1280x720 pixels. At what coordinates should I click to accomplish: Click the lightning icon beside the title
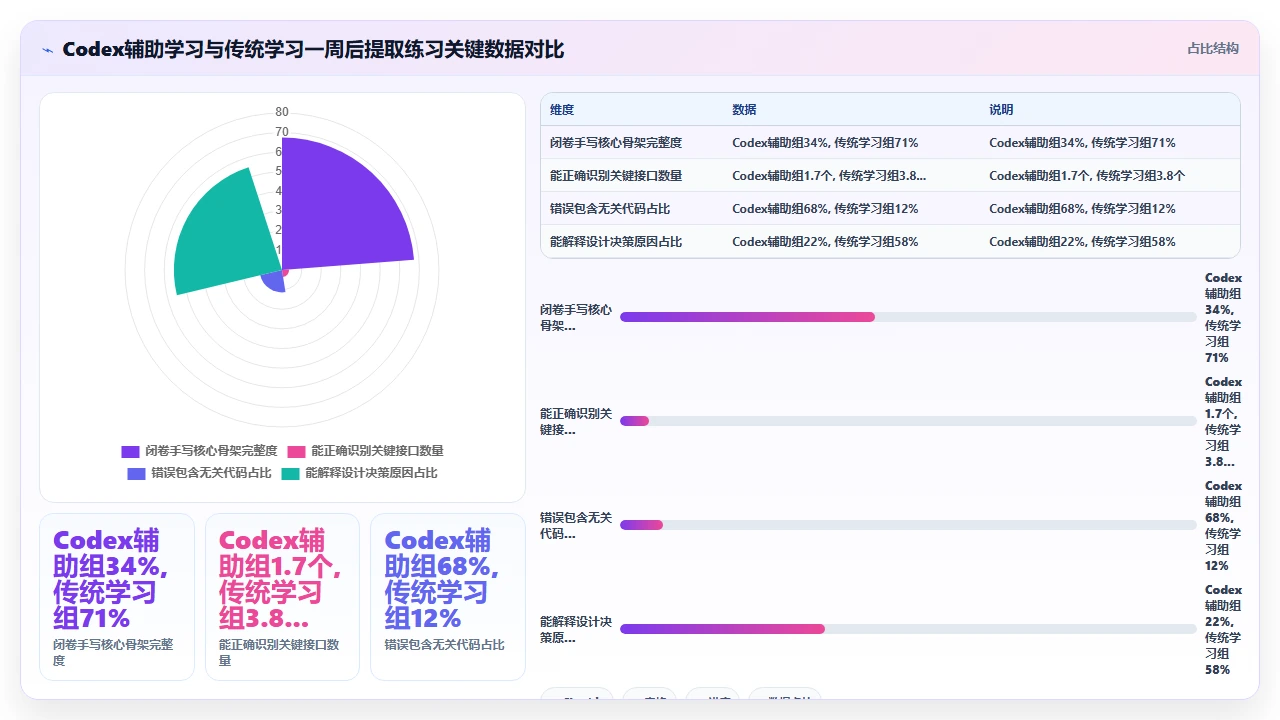[47, 50]
